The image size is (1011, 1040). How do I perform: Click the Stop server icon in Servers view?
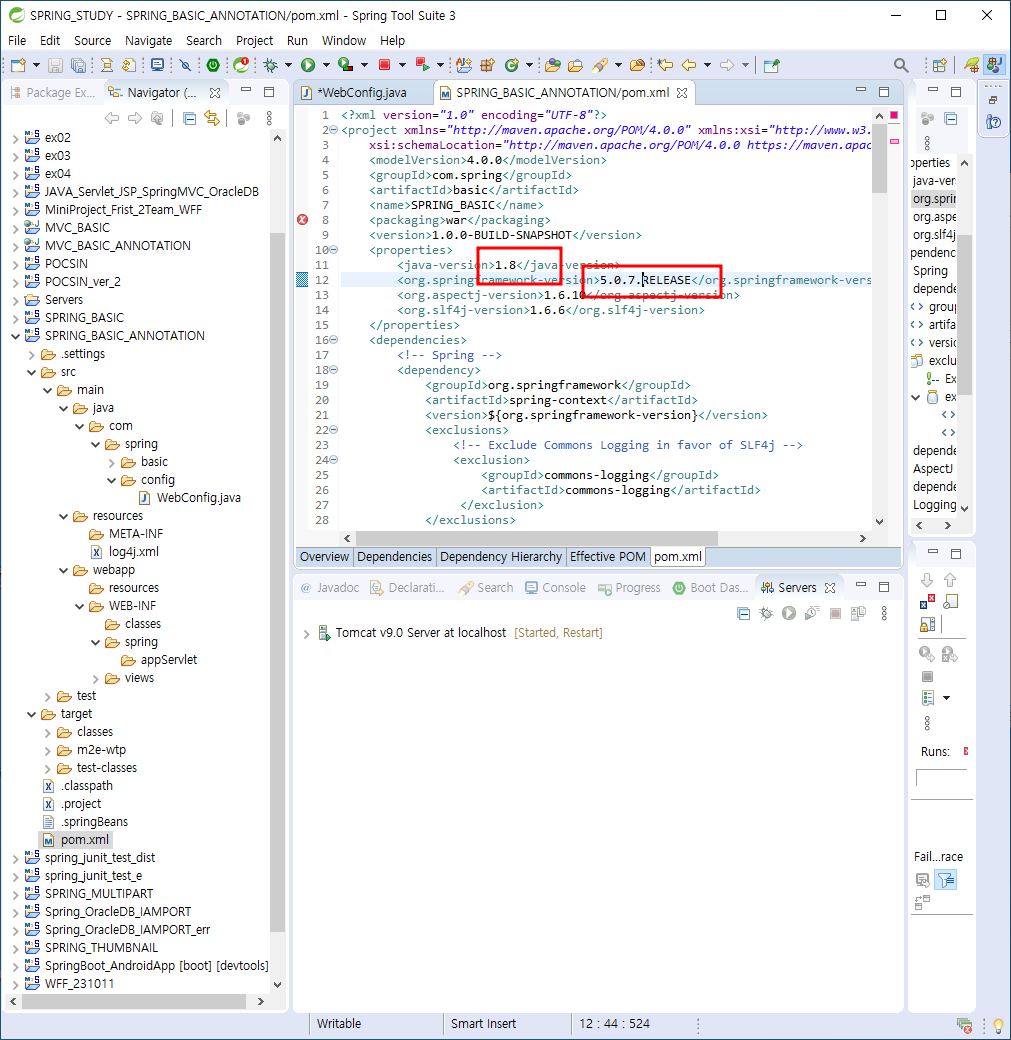point(835,614)
